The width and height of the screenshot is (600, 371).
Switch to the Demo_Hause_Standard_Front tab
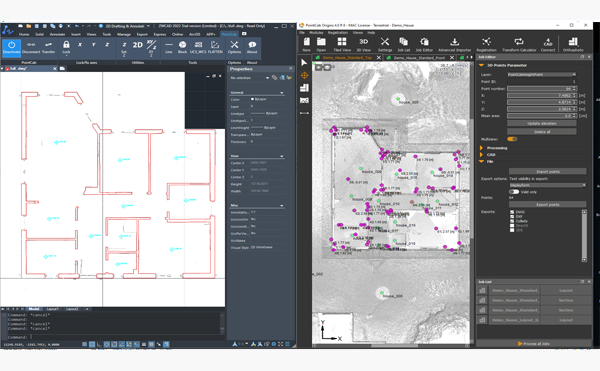[x=419, y=58]
